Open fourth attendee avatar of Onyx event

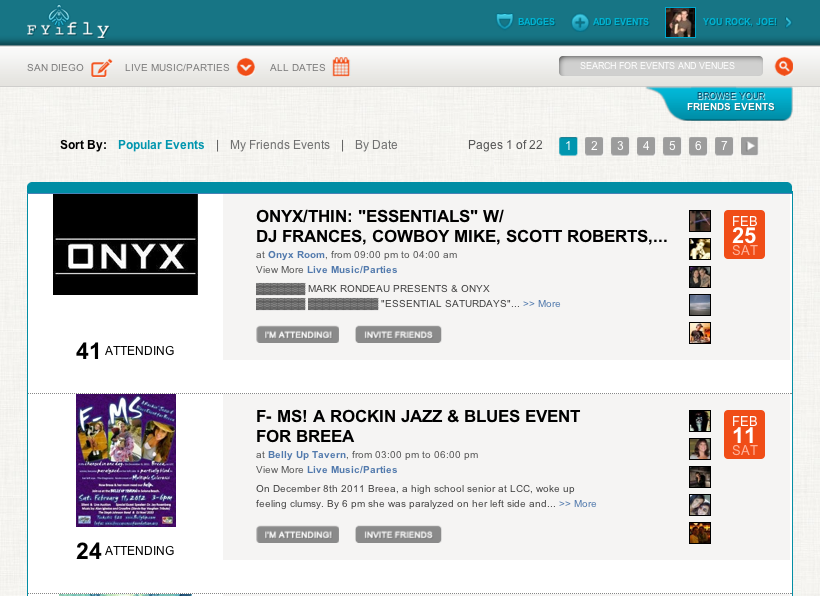pos(700,305)
